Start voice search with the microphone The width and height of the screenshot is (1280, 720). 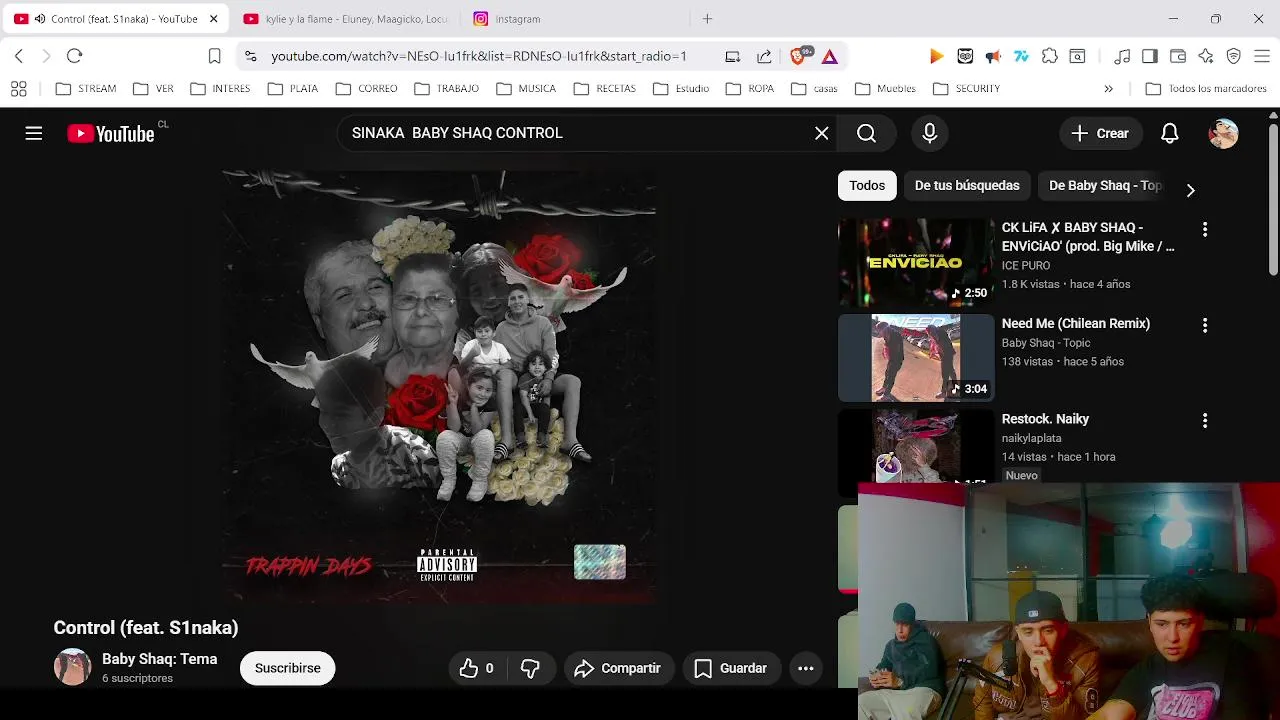coord(930,133)
